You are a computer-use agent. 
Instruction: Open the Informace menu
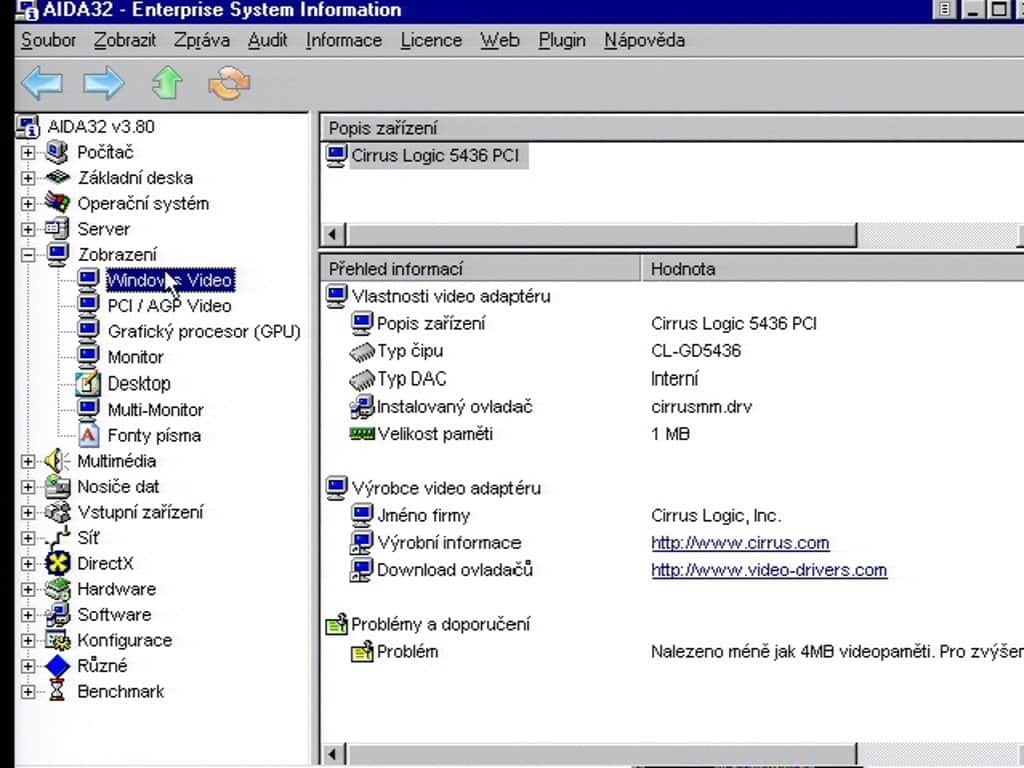coord(344,40)
